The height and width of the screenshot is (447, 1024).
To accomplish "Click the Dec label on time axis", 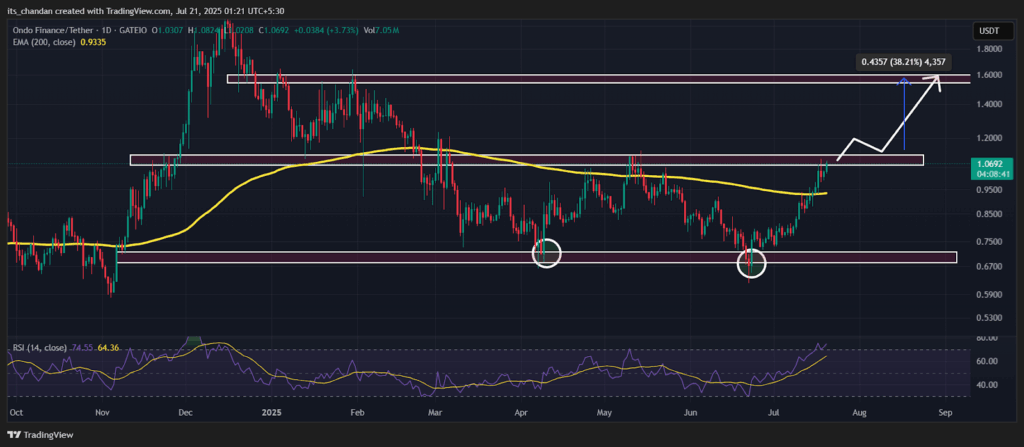I will (185, 413).
